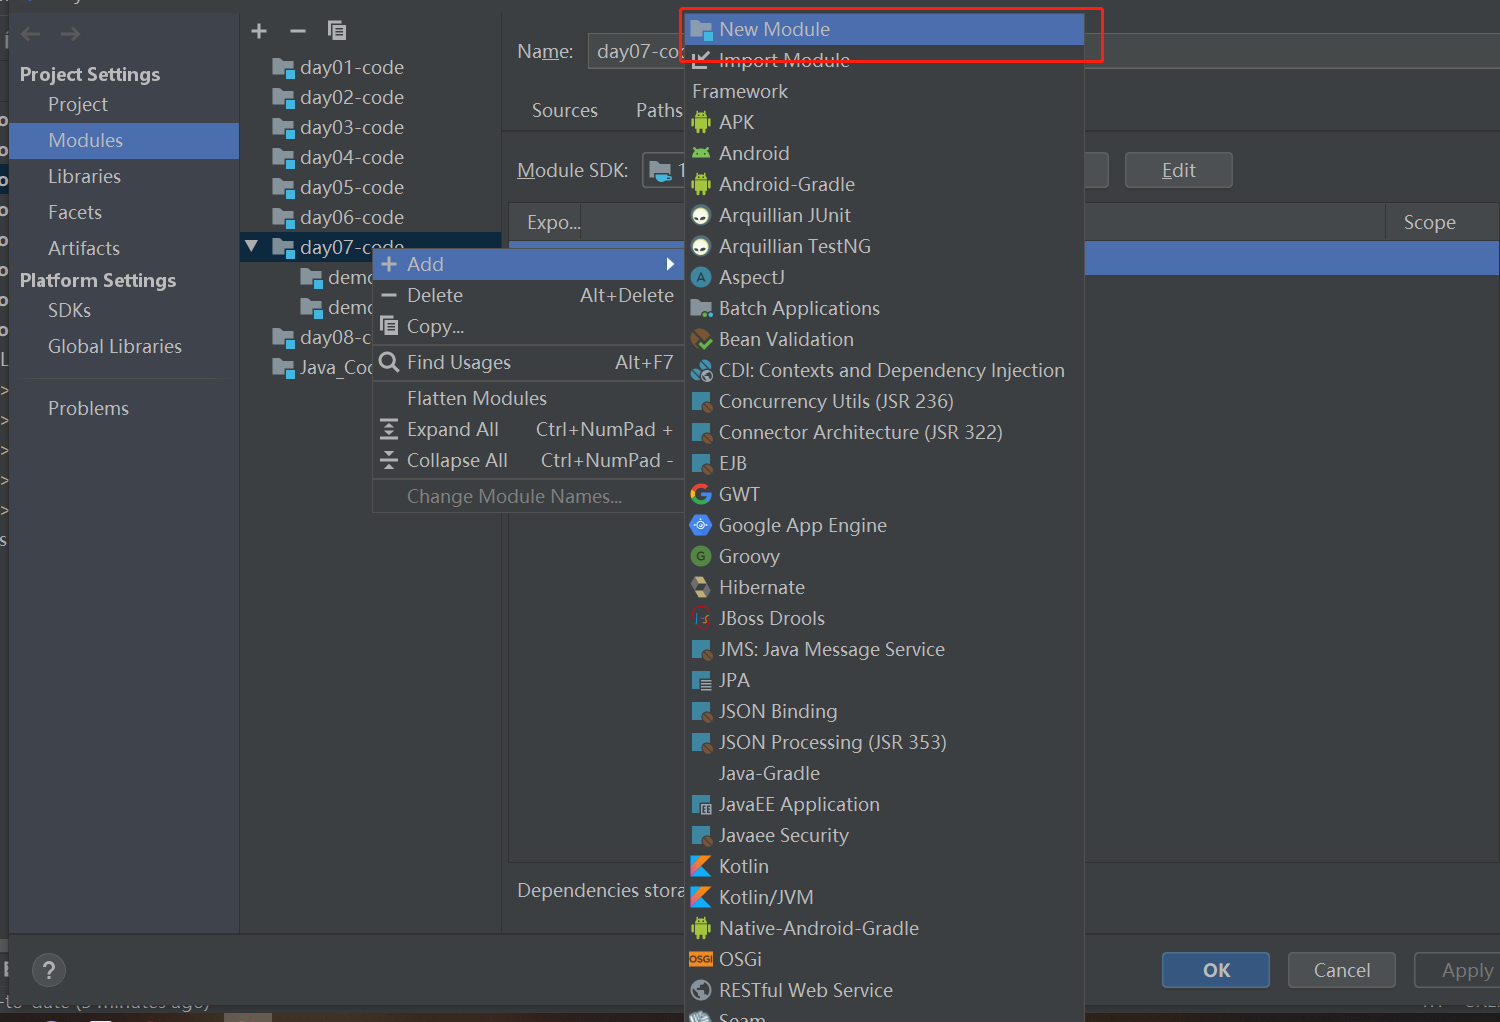Choose the JSON Binding framework
1500x1022 pixels.
(885, 711)
